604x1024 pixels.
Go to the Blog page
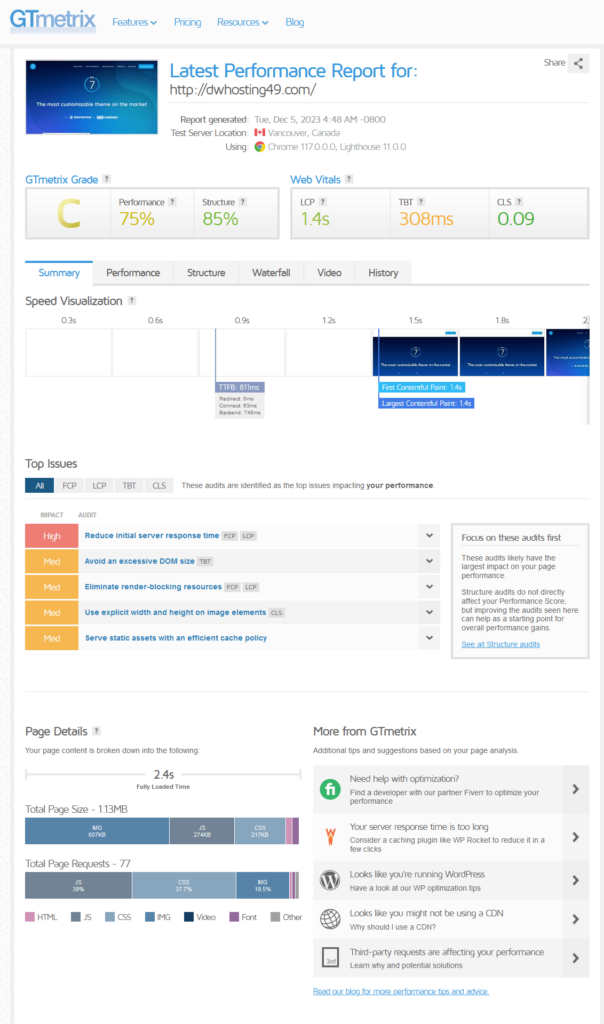tap(294, 22)
